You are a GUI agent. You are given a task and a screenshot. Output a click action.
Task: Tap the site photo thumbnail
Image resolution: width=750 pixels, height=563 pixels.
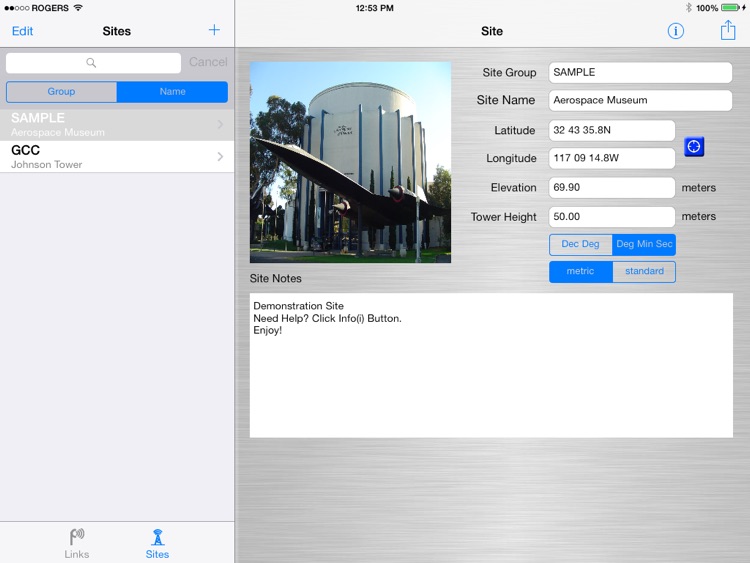(x=350, y=162)
